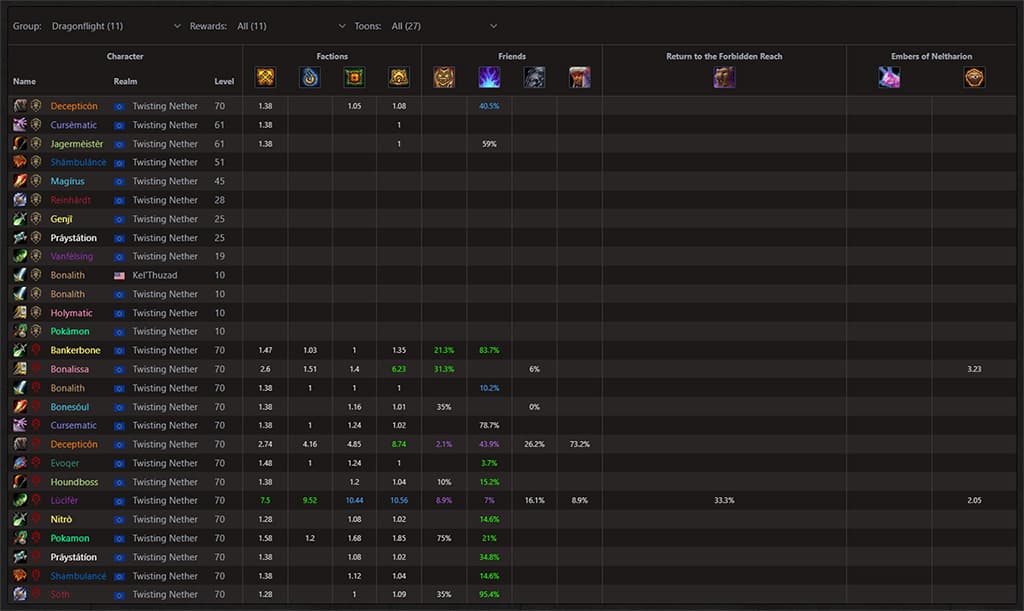Open the Return to the Forbidden Reach icon

tap(723, 77)
